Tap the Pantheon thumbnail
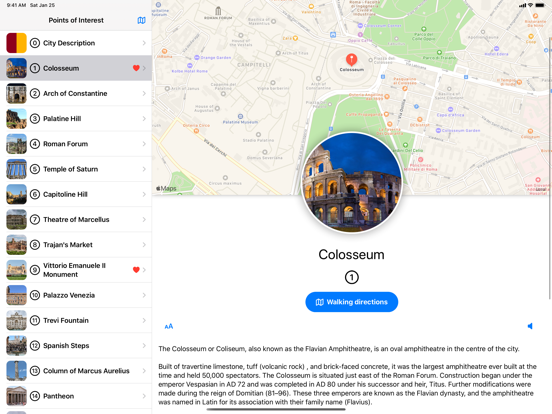Viewport: 552px width, 414px height. coord(17,396)
